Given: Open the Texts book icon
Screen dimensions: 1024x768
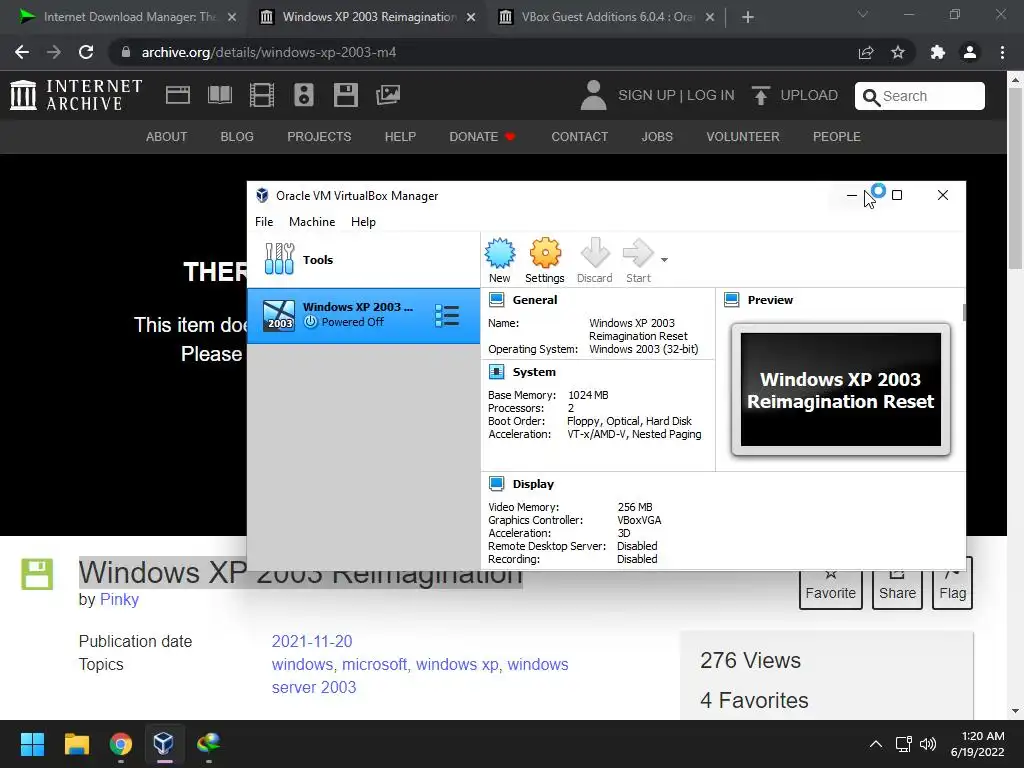Looking at the screenshot, I should (220, 95).
